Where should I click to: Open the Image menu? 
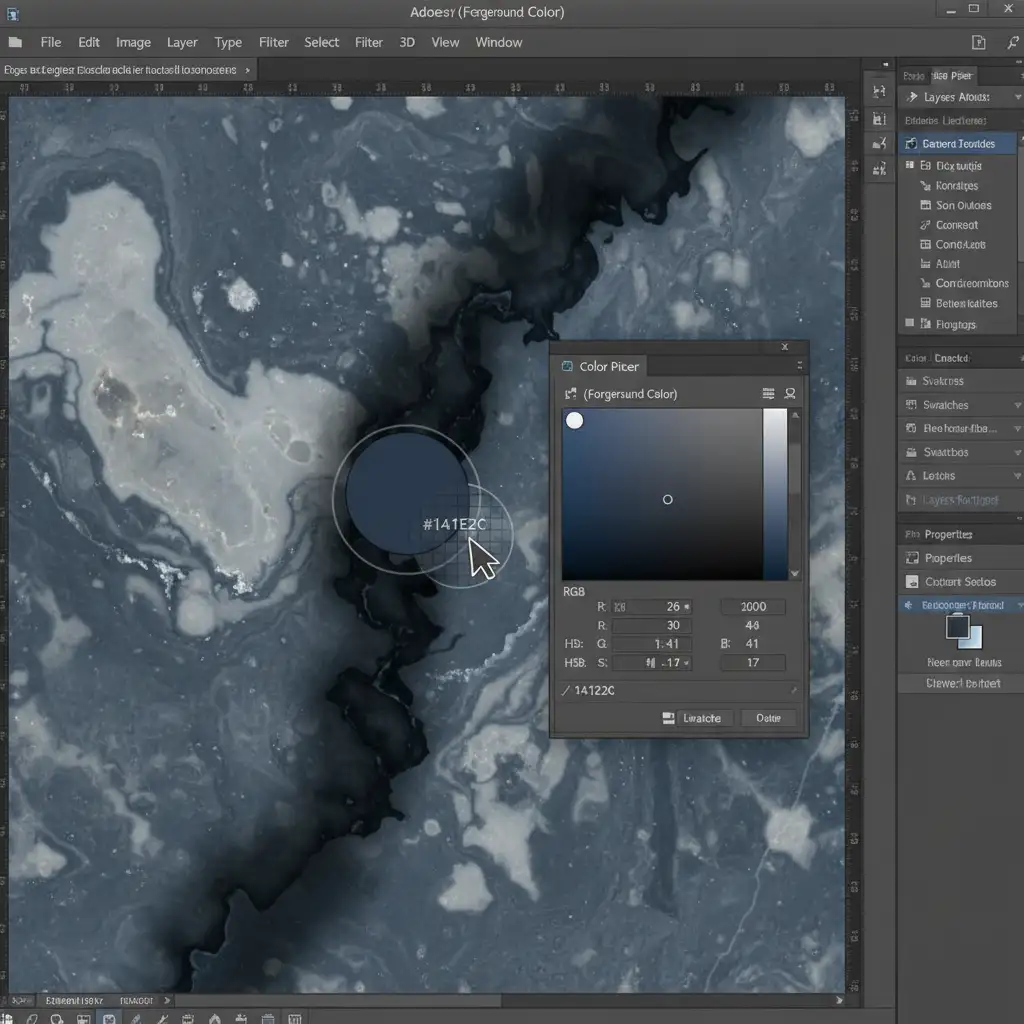coord(133,42)
